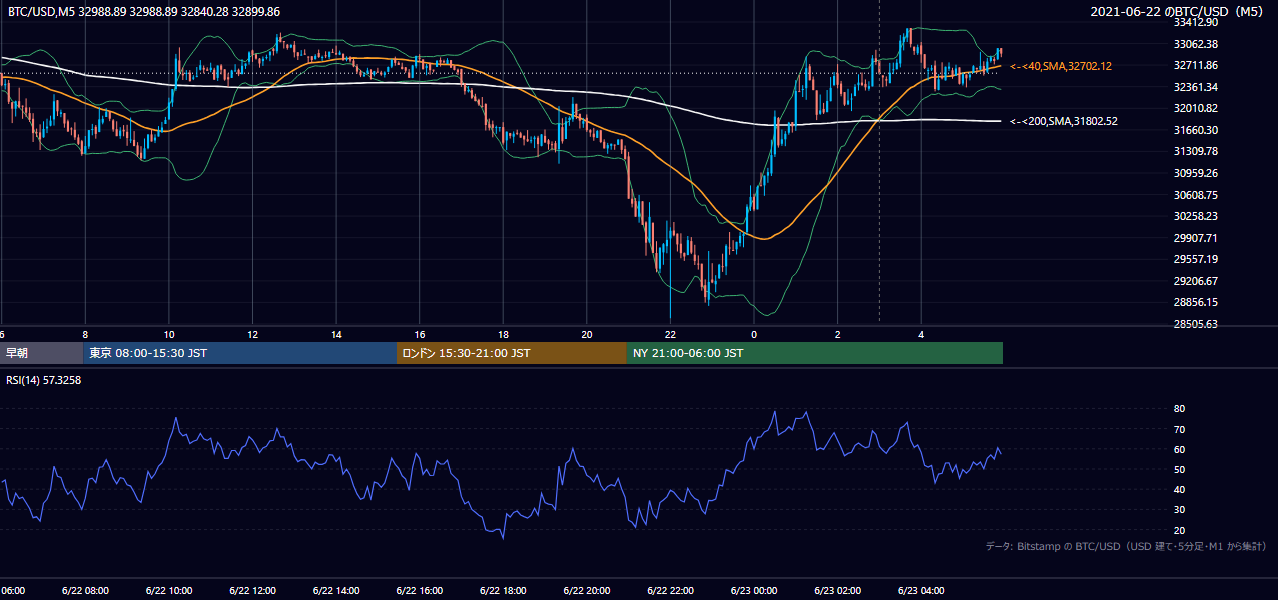This screenshot has width=1278, height=600.
Task: Click the BTC/USD,M5 OHLC header text
Action: tap(144, 11)
